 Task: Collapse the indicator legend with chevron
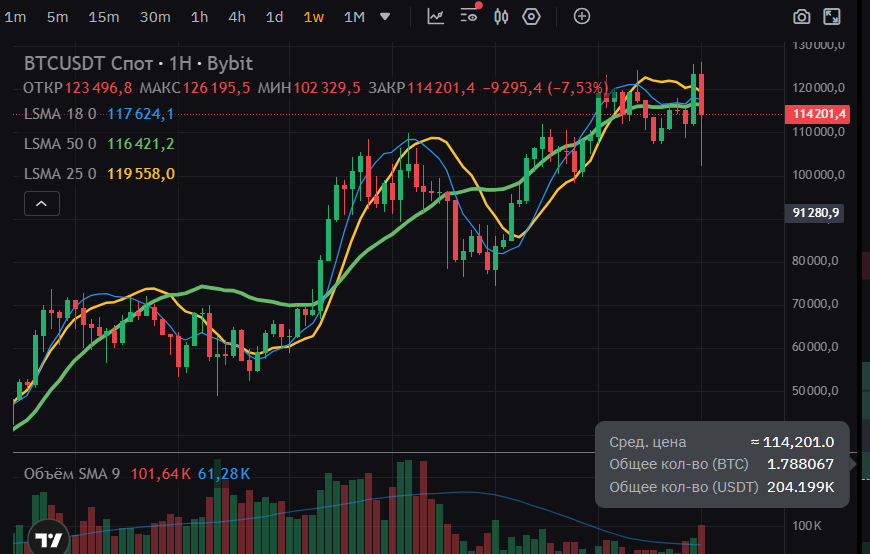pyautogui.click(x=41, y=204)
